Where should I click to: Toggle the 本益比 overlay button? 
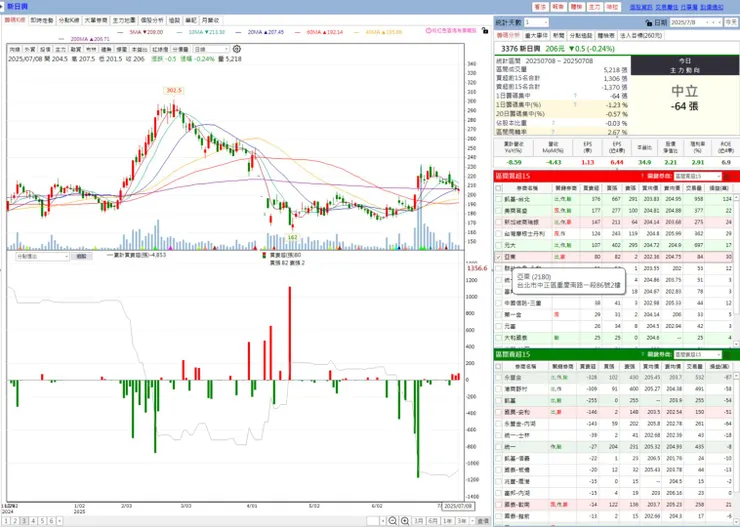[x=139, y=49]
